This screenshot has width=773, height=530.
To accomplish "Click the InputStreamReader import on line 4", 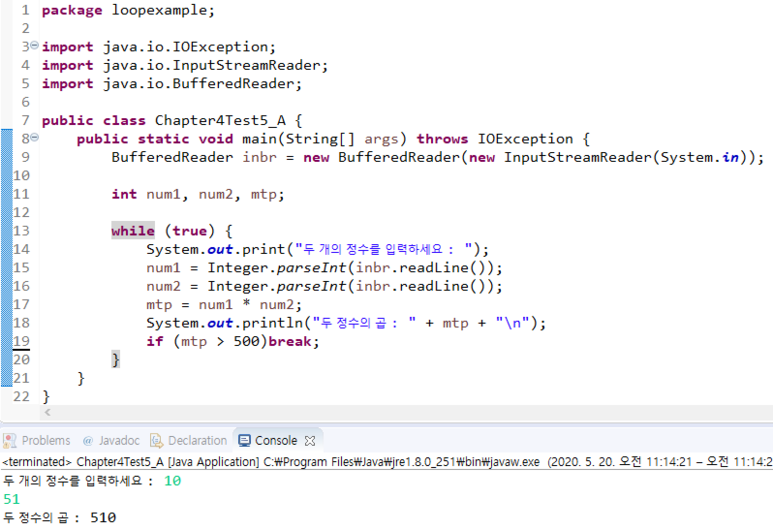I will coord(184,65).
